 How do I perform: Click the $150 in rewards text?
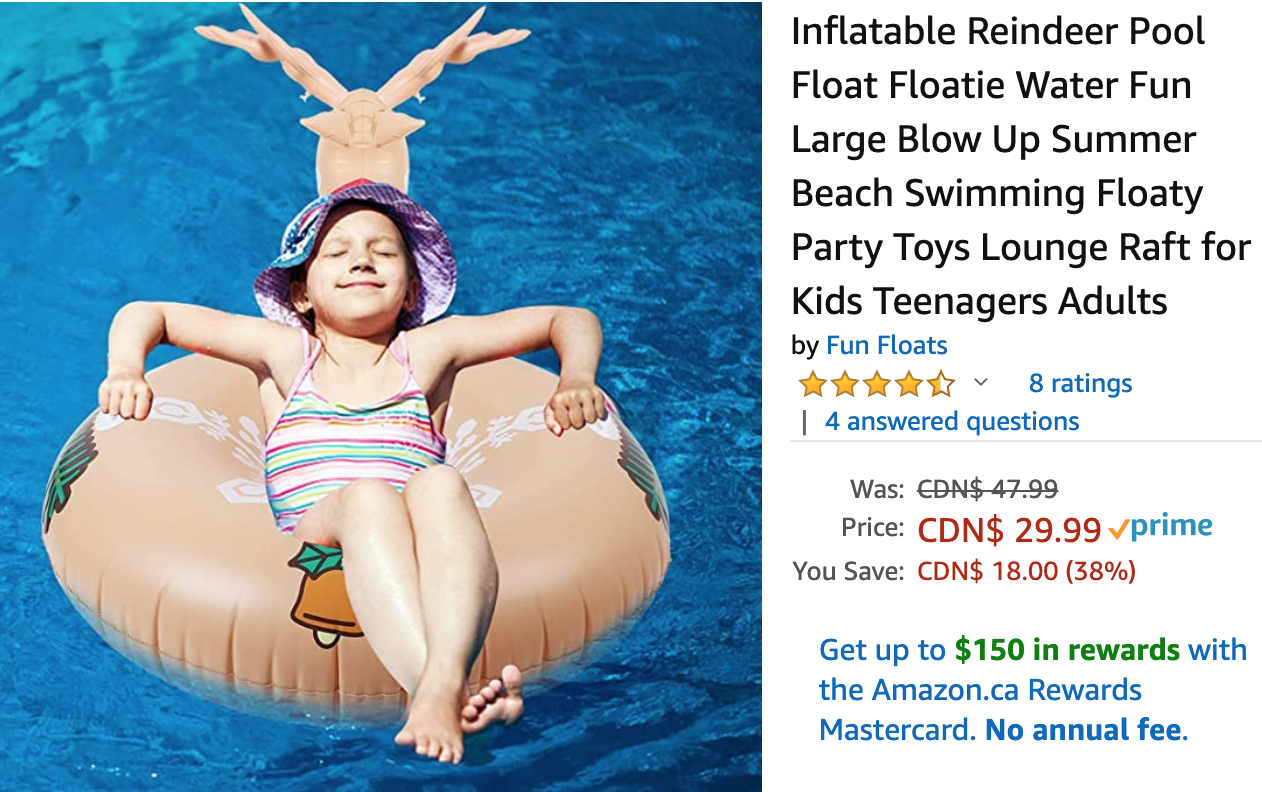point(1067,650)
